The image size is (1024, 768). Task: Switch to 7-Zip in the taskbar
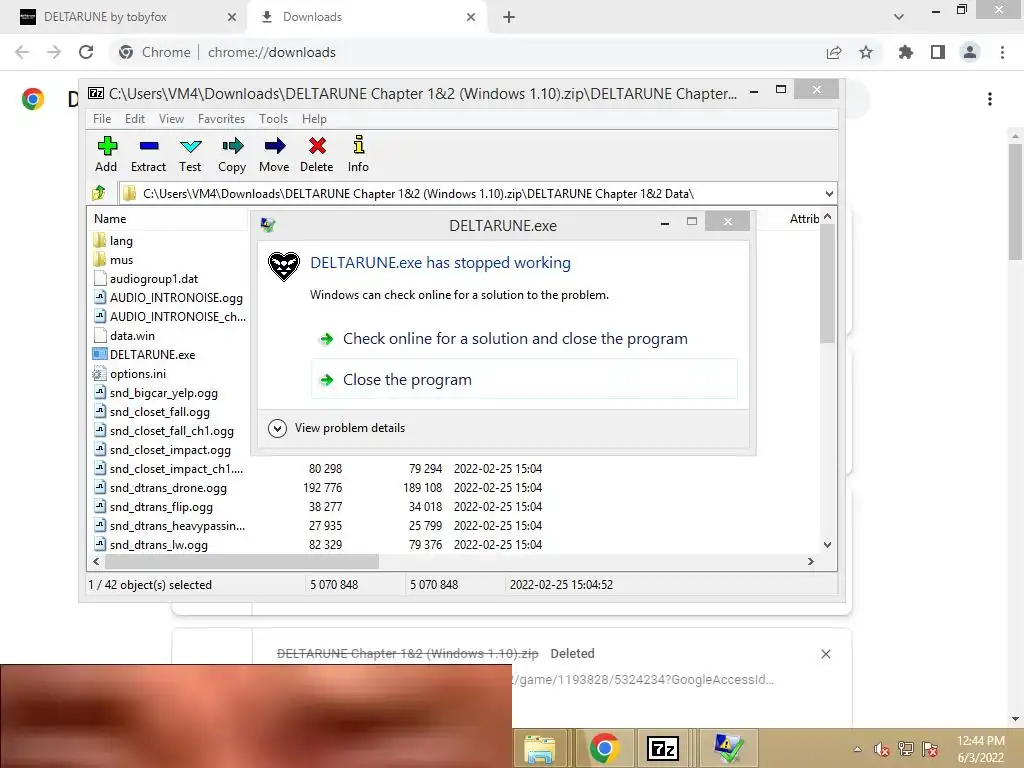pyautogui.click(x=662, y=748)
